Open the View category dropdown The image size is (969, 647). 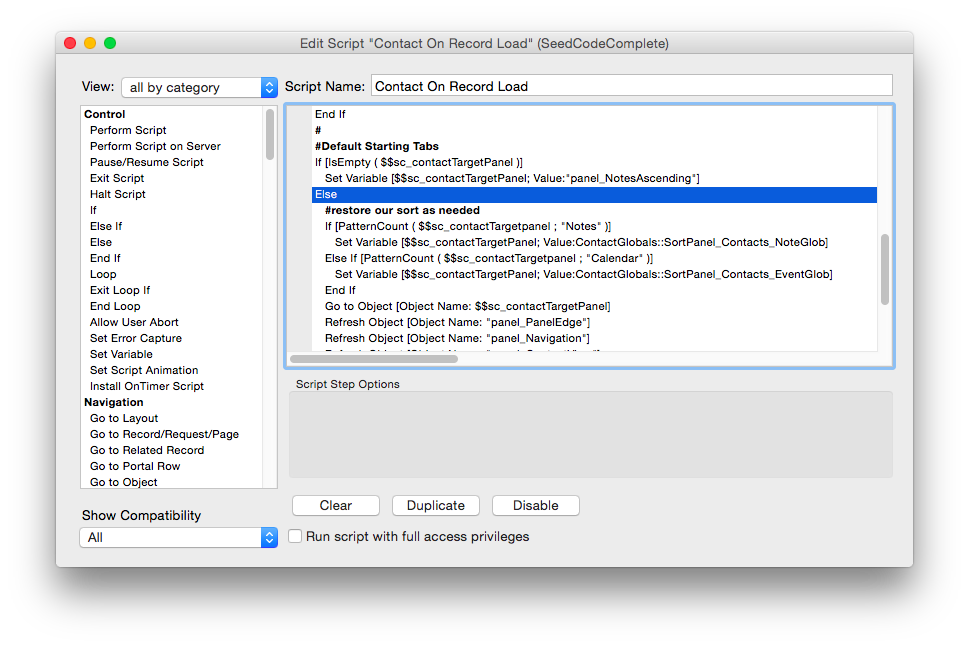(x=199, y=88)
